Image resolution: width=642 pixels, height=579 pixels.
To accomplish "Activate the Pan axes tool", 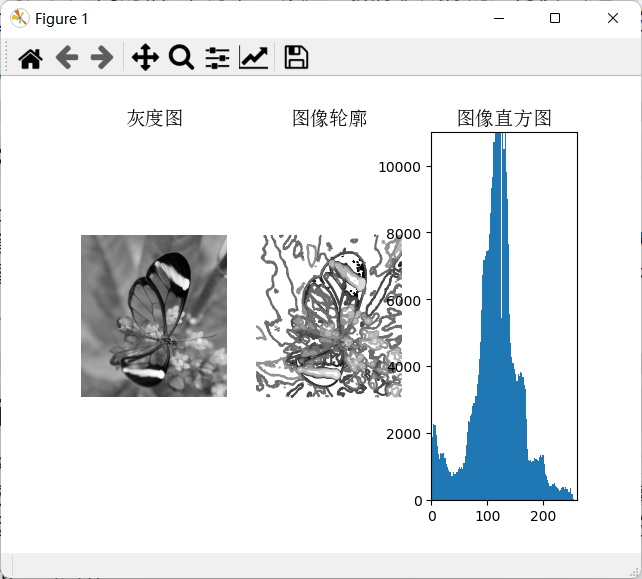I will click(145, 57).
